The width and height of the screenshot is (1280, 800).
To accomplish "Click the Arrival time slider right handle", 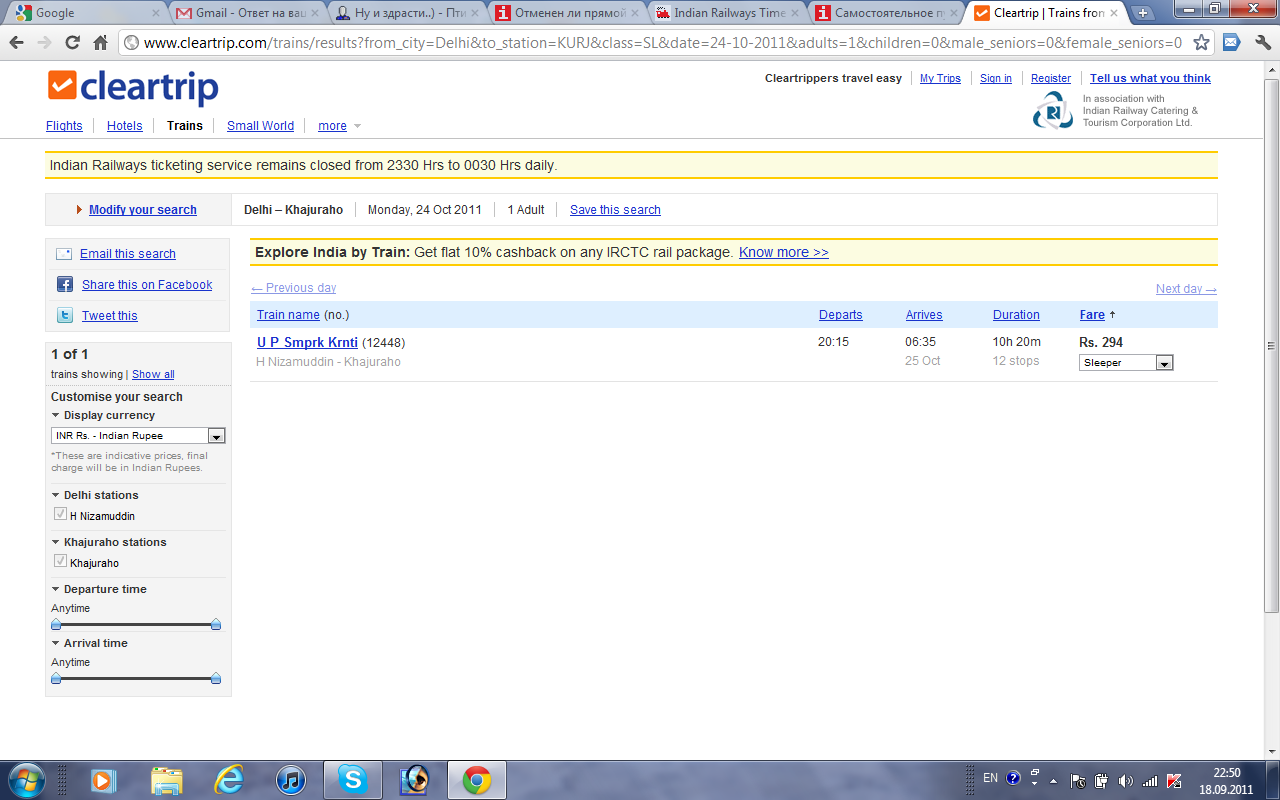I will pyautogui.click(x=216, y=678).
